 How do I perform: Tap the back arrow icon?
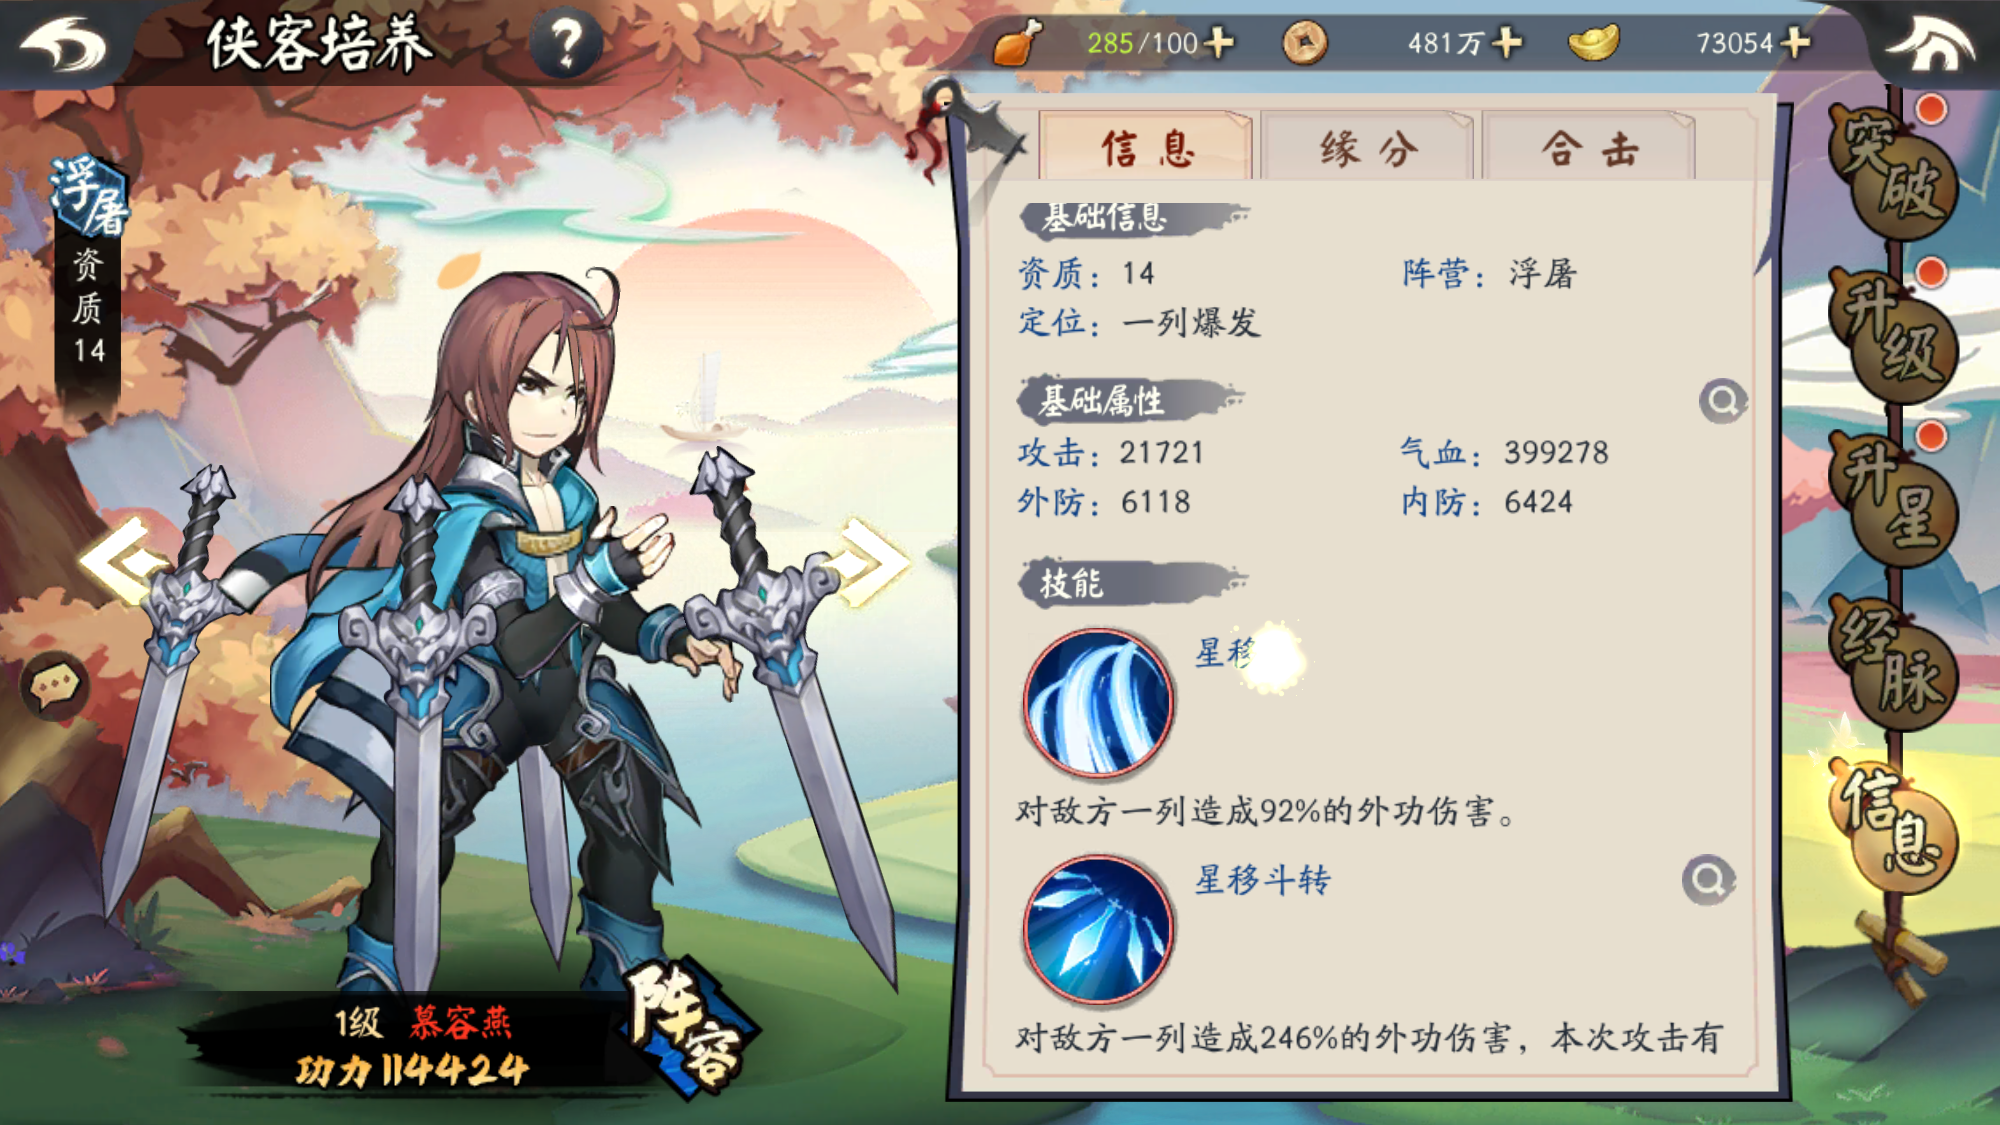point(64,44)
